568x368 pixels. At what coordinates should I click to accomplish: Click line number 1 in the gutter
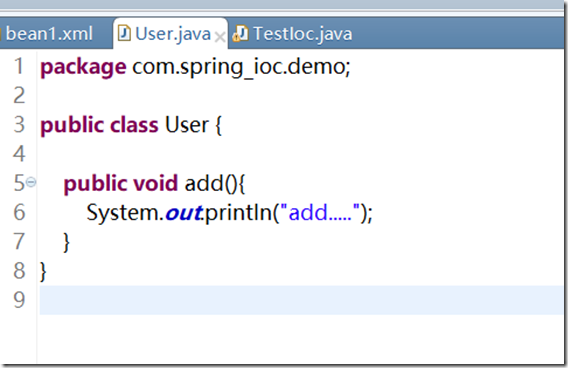[x=19, y=66]
